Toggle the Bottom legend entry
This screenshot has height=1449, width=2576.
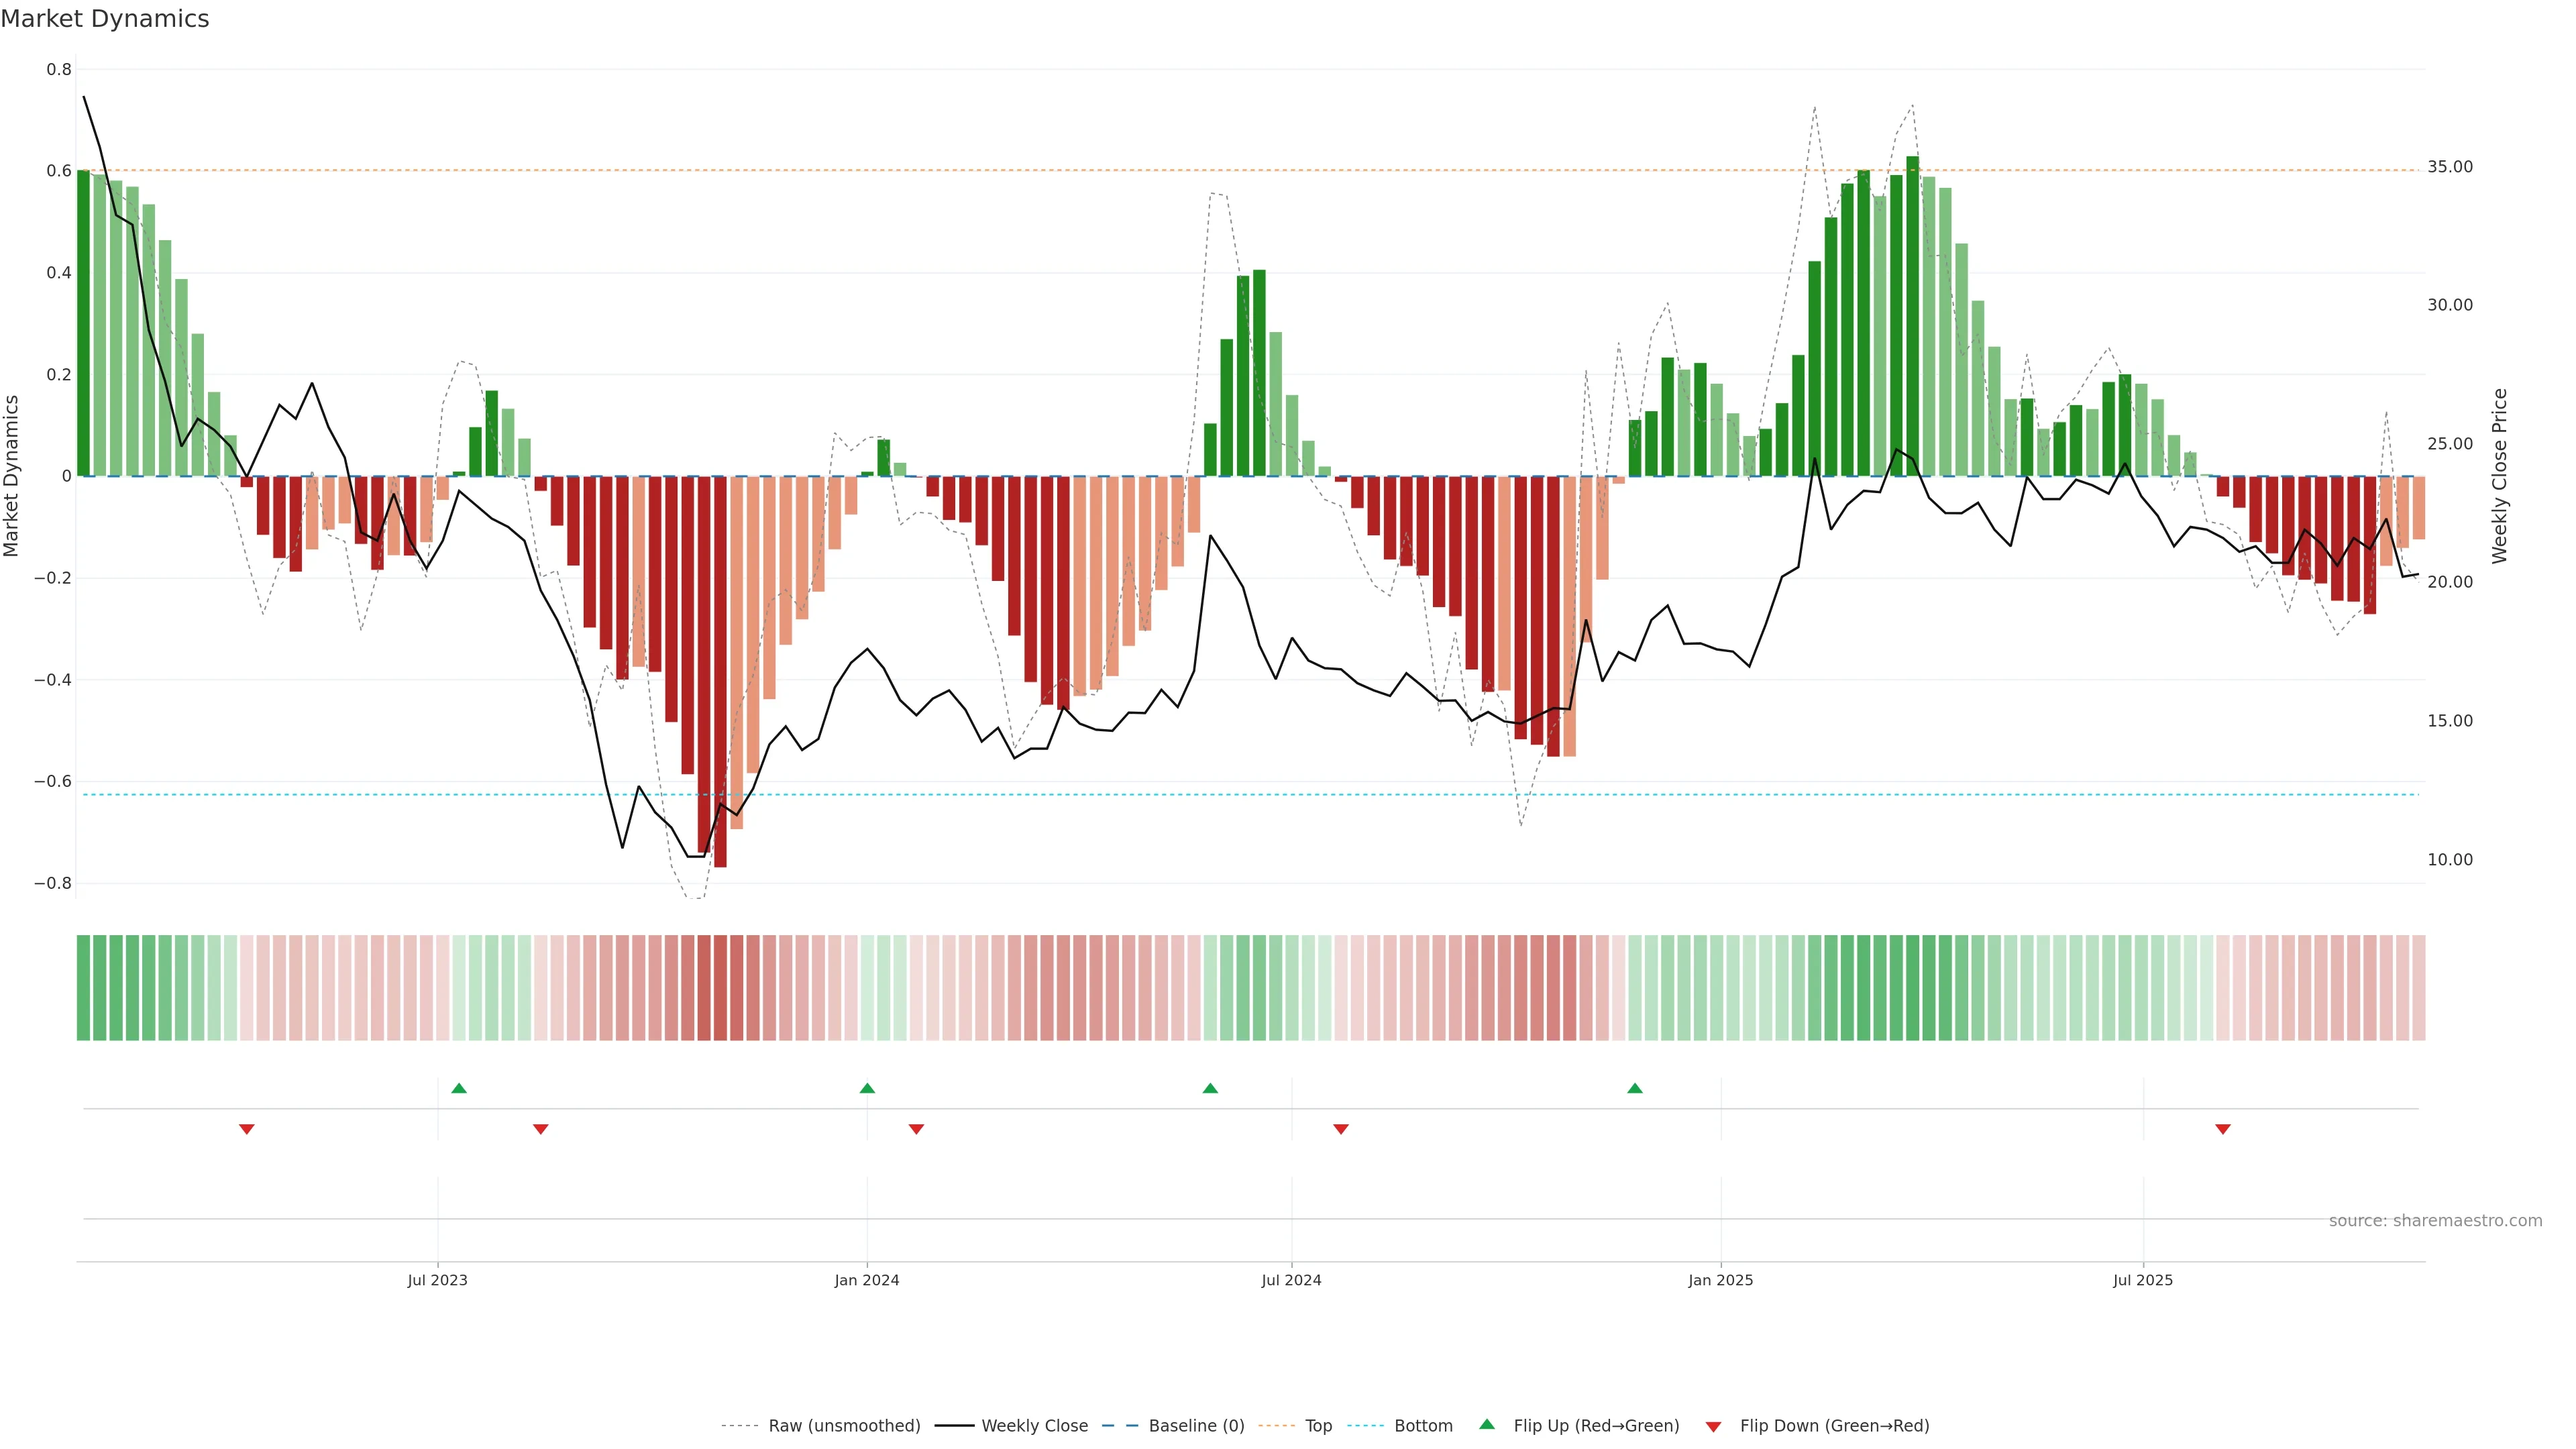point(1423,1426)
